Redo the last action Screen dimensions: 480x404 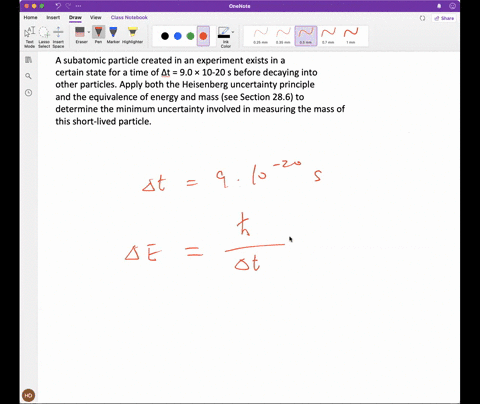(x=68, y=6)
